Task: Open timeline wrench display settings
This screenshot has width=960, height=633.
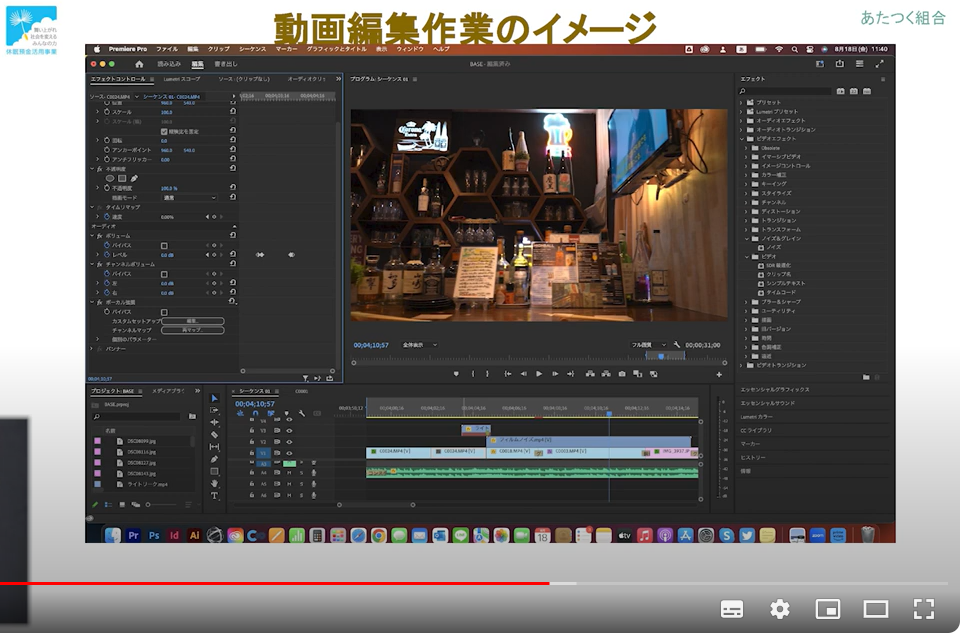Action: pyautogui.click(x=302, y=413)
